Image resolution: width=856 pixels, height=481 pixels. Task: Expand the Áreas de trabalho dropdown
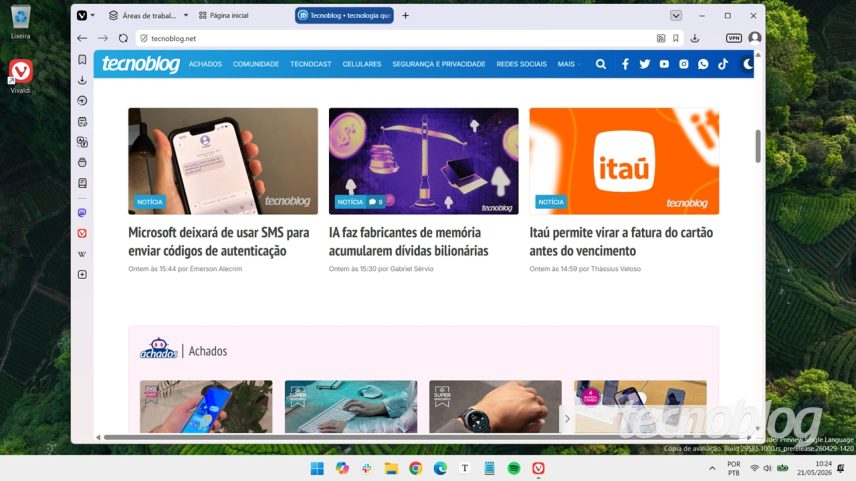186,15
